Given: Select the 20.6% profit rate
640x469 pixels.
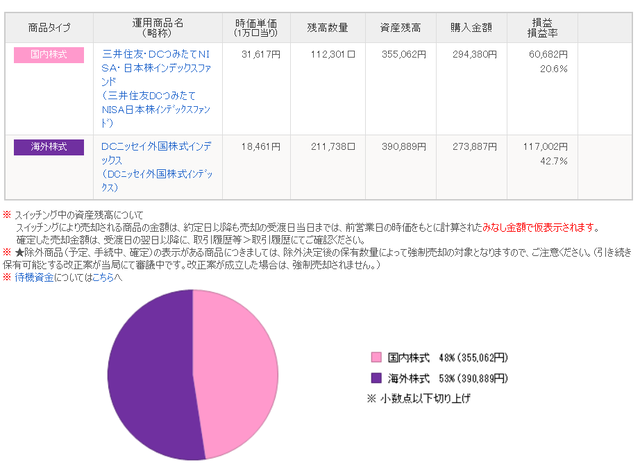Looking at the screenshot, I should pos(553,69).
